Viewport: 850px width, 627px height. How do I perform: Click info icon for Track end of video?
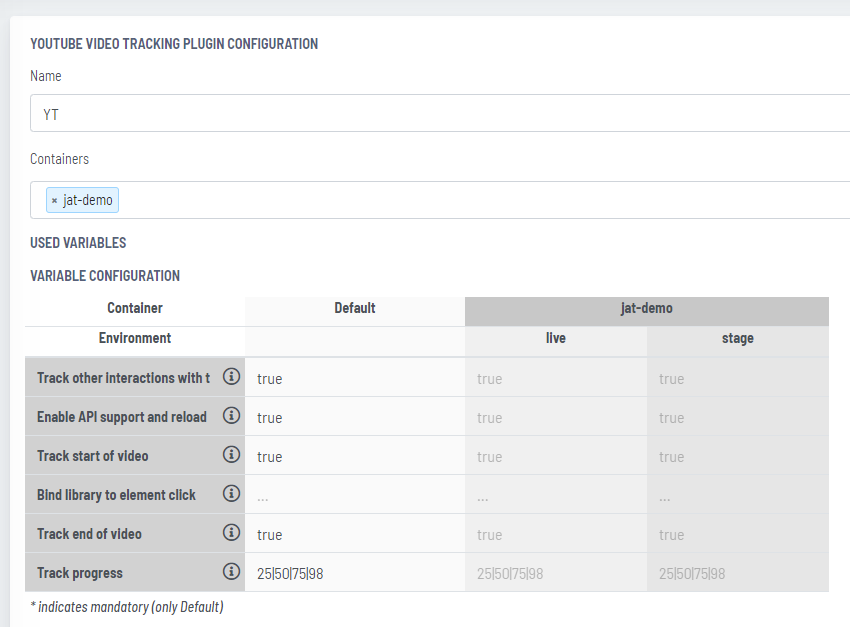pos(231,532)
